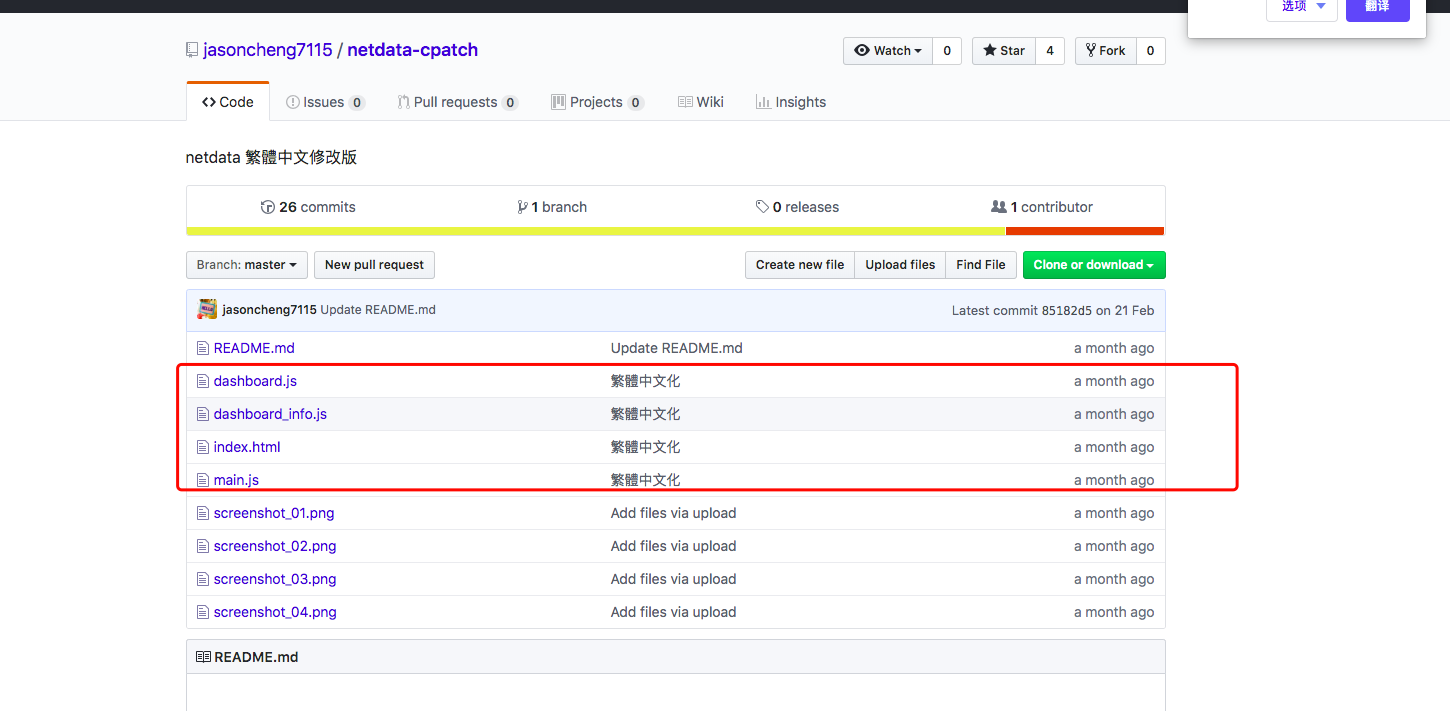This screenshot has width=1450, height=711.
Task: Click the branch icon beside 1 branch
Action: tap(522, 207)
